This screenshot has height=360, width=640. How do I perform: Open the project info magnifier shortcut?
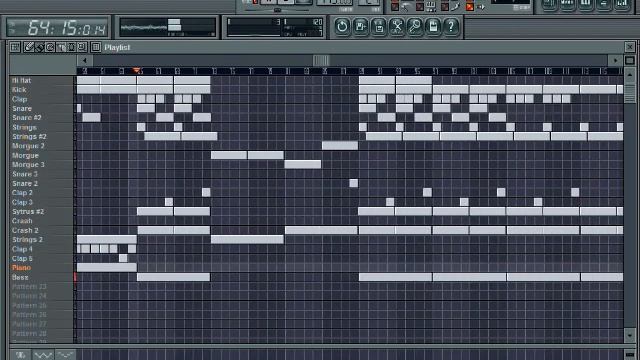coord(415,27)
